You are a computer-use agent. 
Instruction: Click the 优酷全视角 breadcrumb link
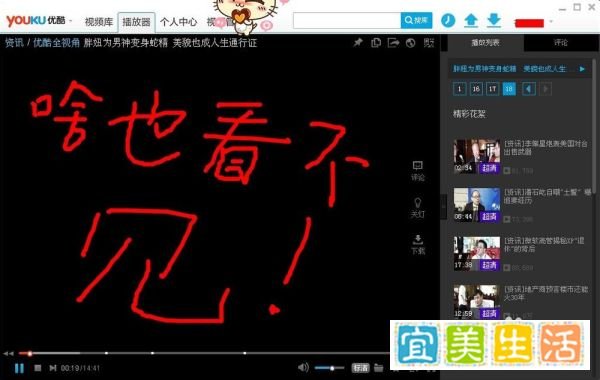point(56,43)
